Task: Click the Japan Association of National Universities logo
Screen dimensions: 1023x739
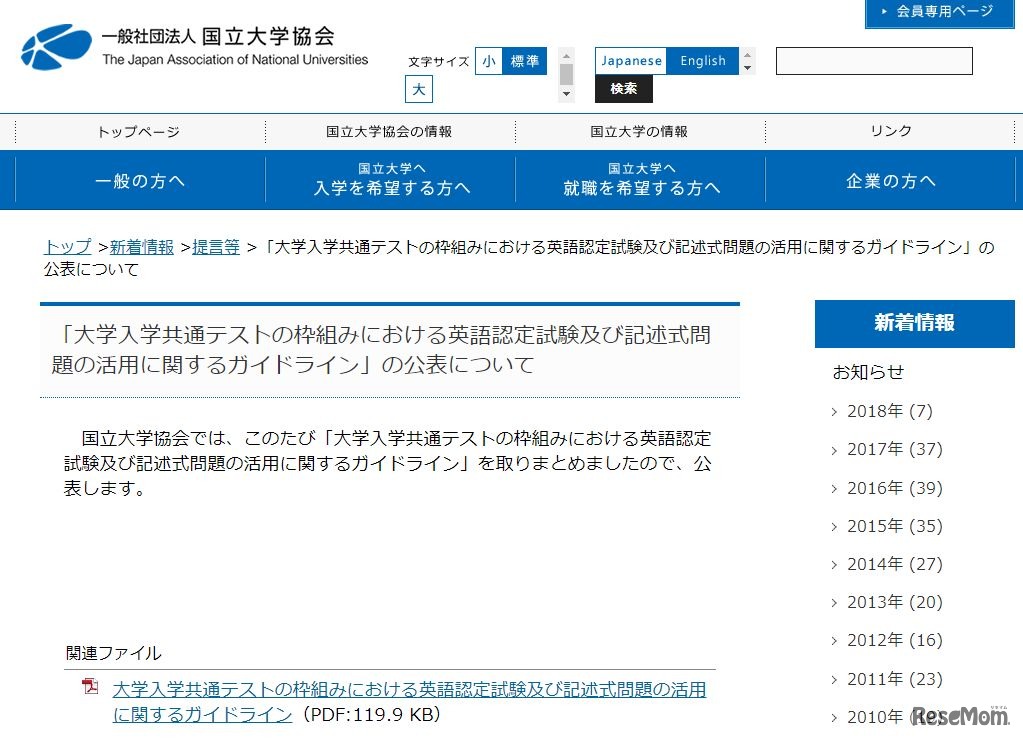Action: pyautogui.click(x=194, y=46)
